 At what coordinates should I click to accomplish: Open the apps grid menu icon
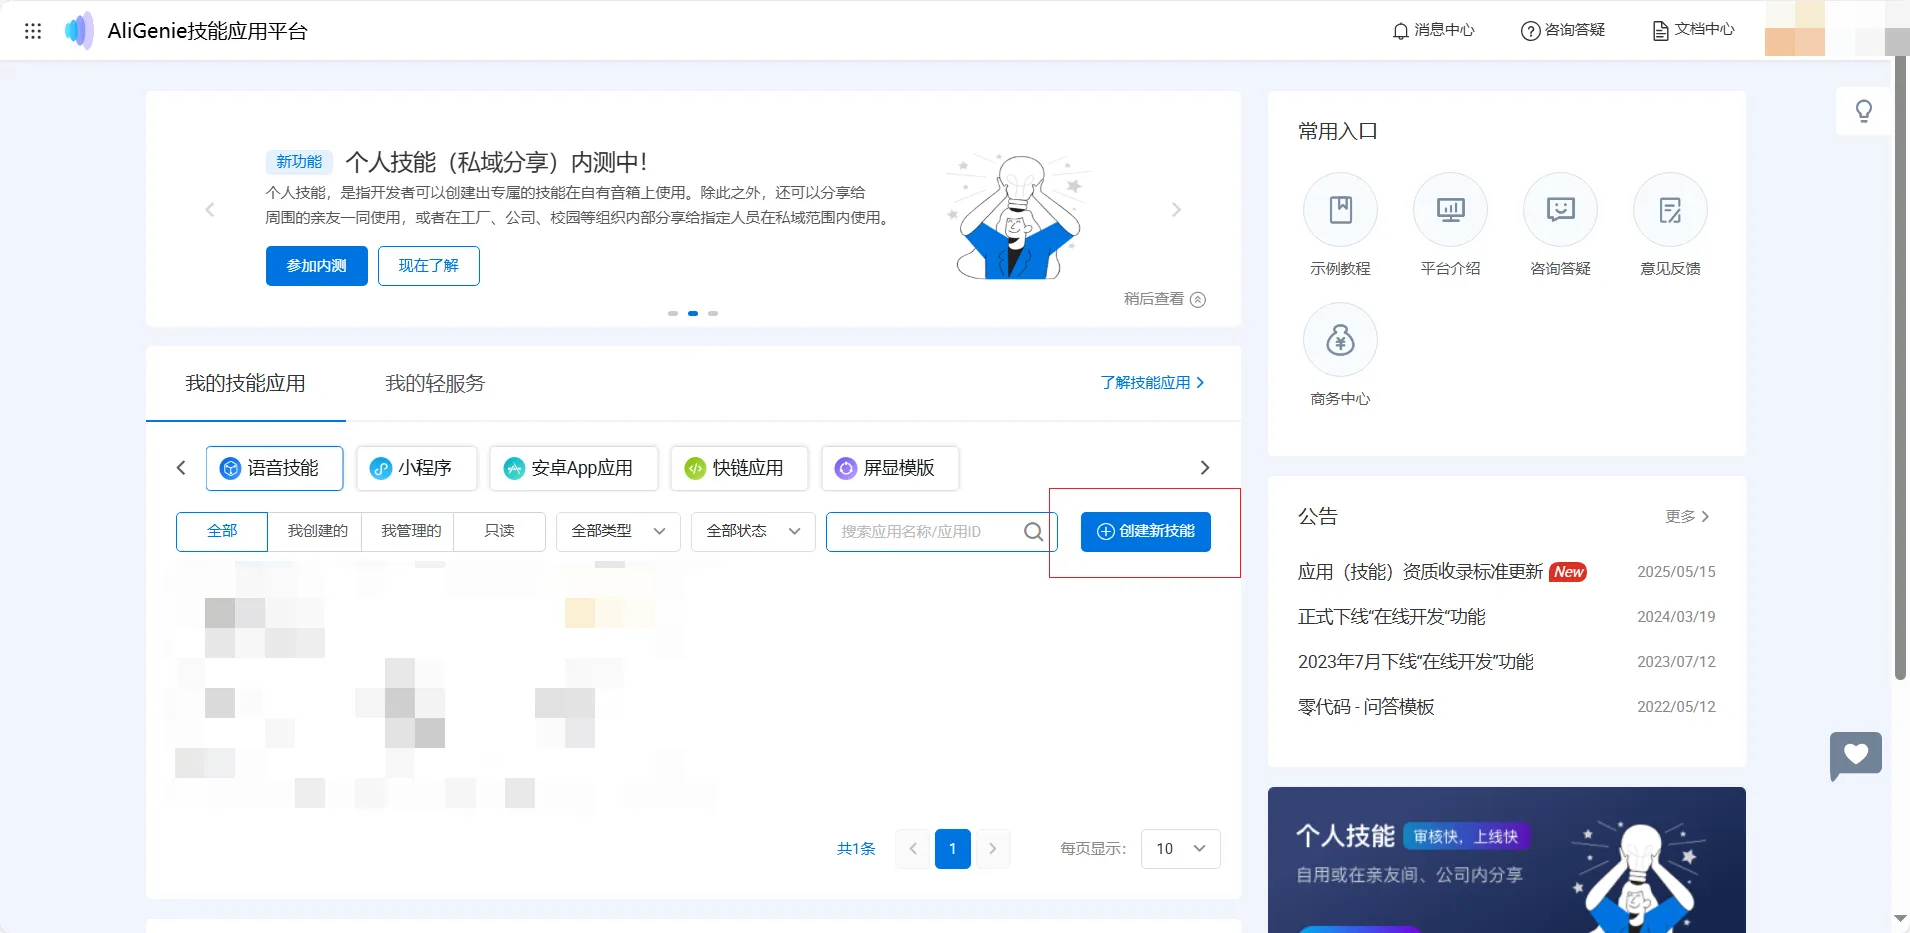[x=33, y=31]
